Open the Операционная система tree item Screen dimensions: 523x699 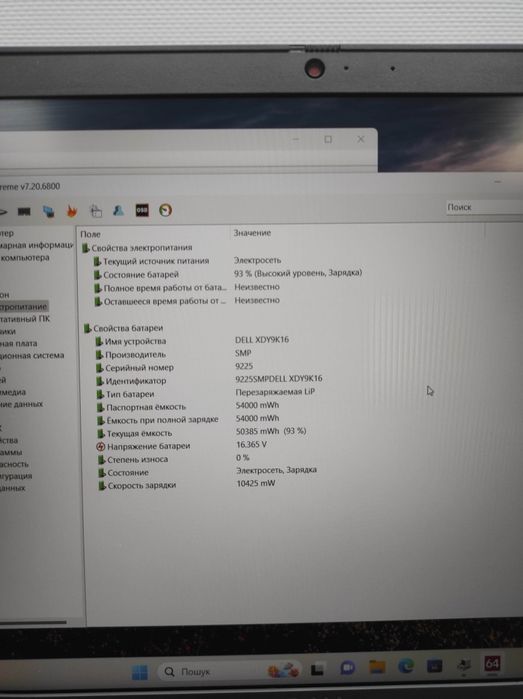click(x=32, y=355)
